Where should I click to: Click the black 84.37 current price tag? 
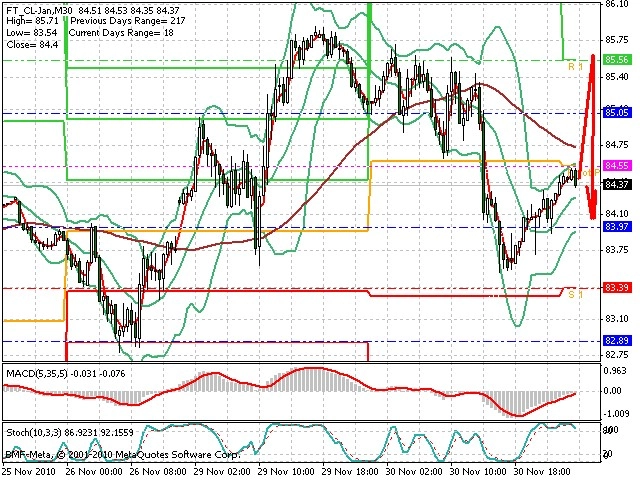pos(616,184)
